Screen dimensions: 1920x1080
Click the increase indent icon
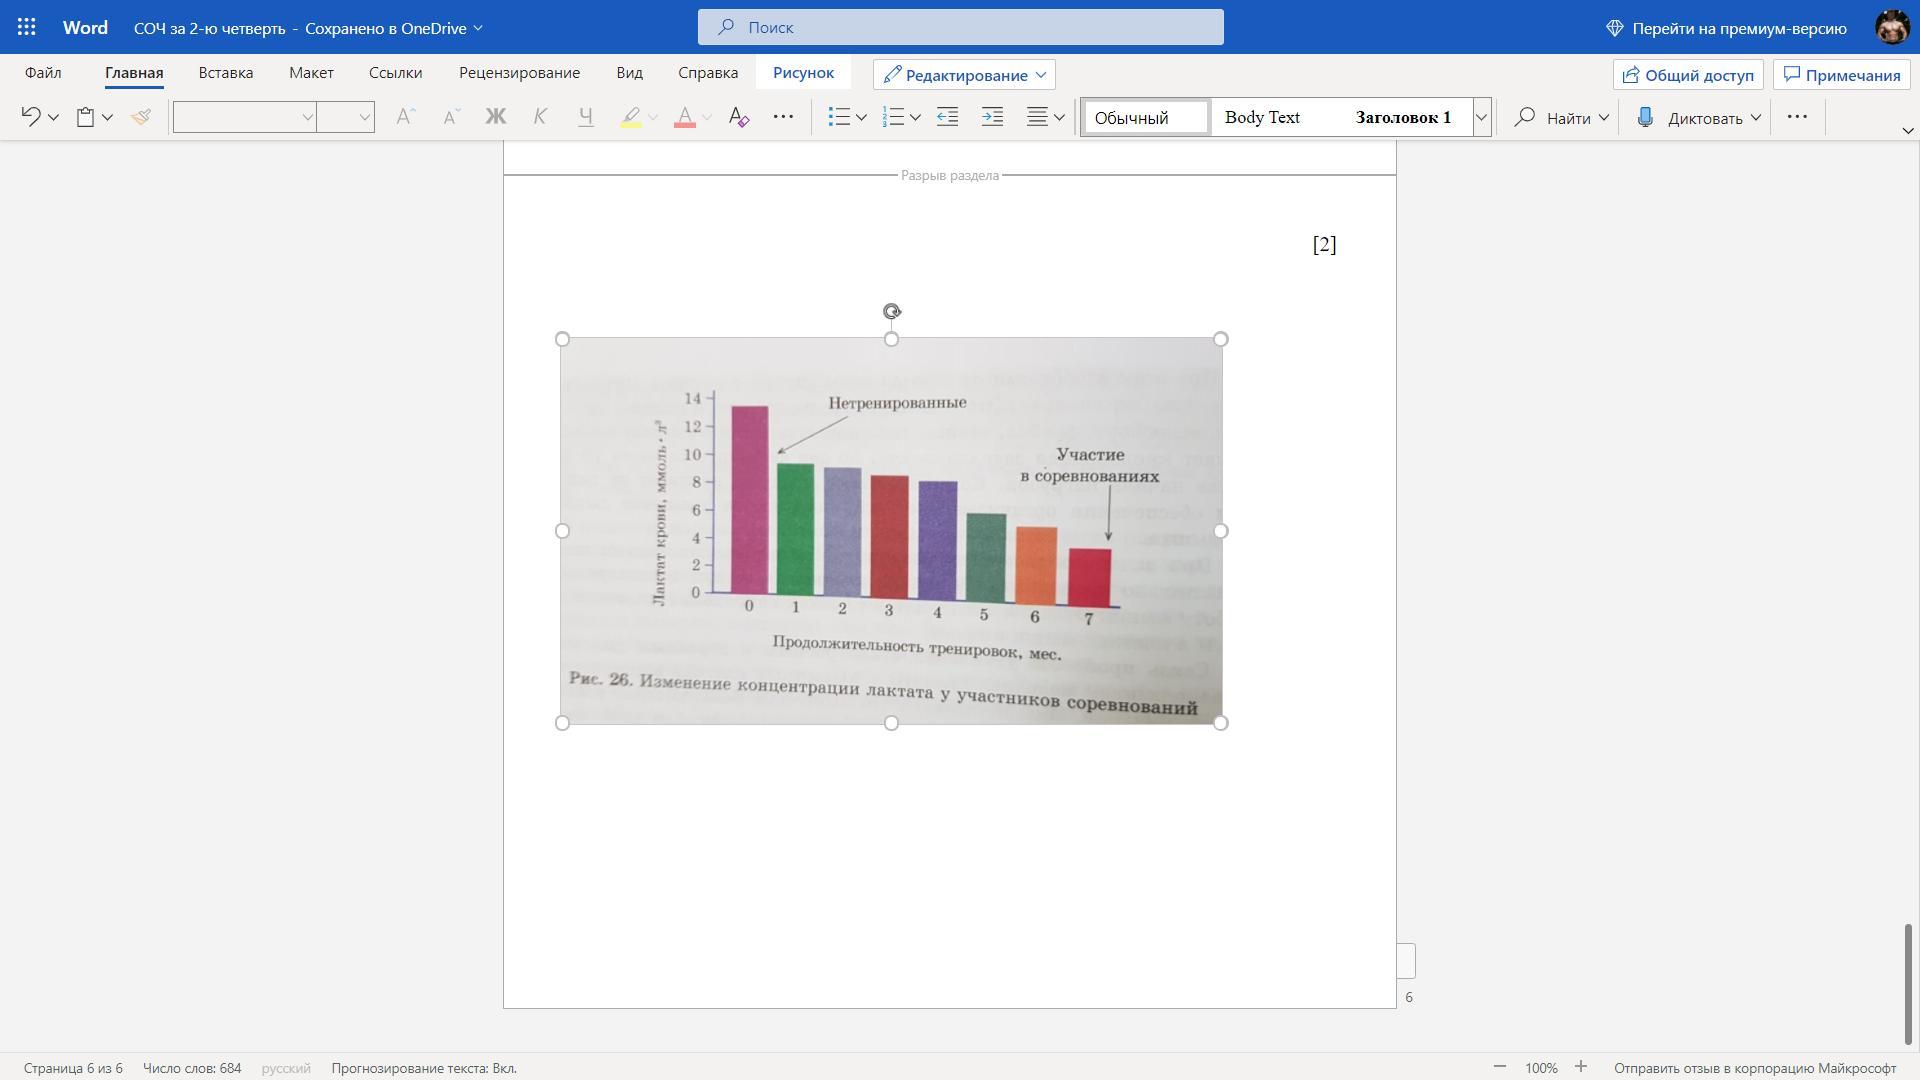coord(990,117)
